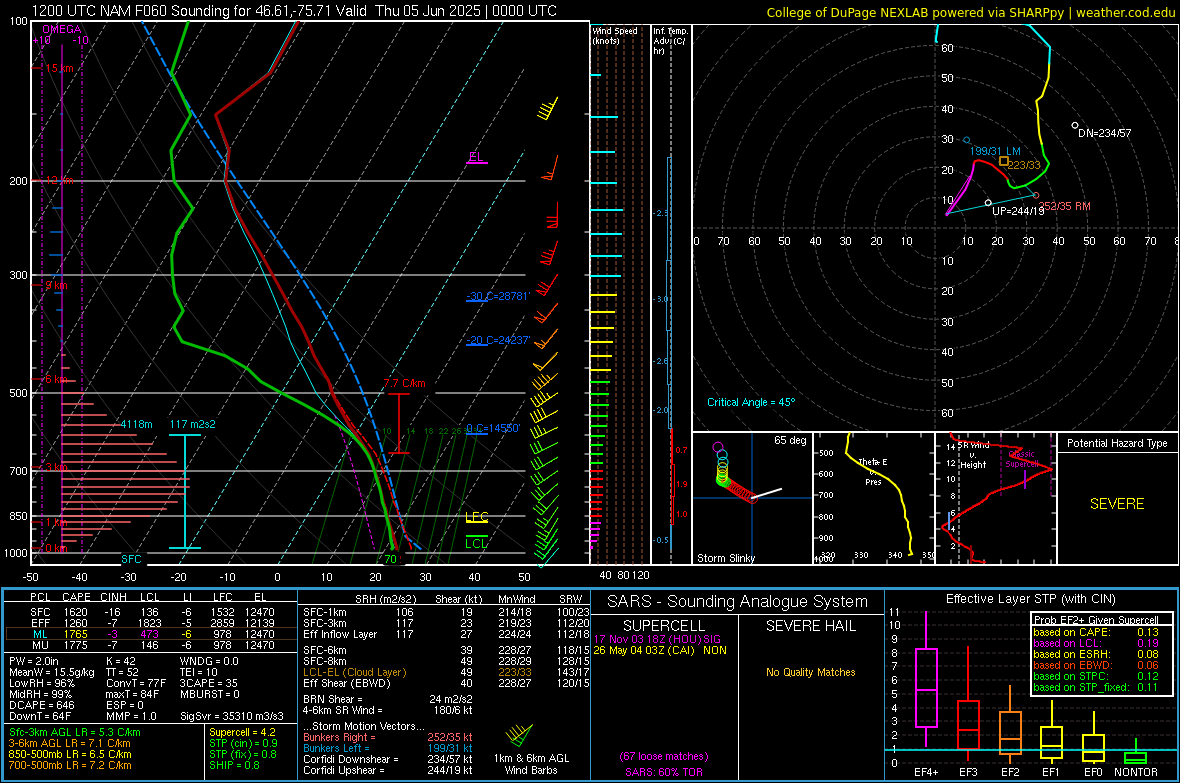Click the orange square marker on the hodograph
Image resolution: width=1180 pixels, height=783 pixels.
pos(1003,162)
